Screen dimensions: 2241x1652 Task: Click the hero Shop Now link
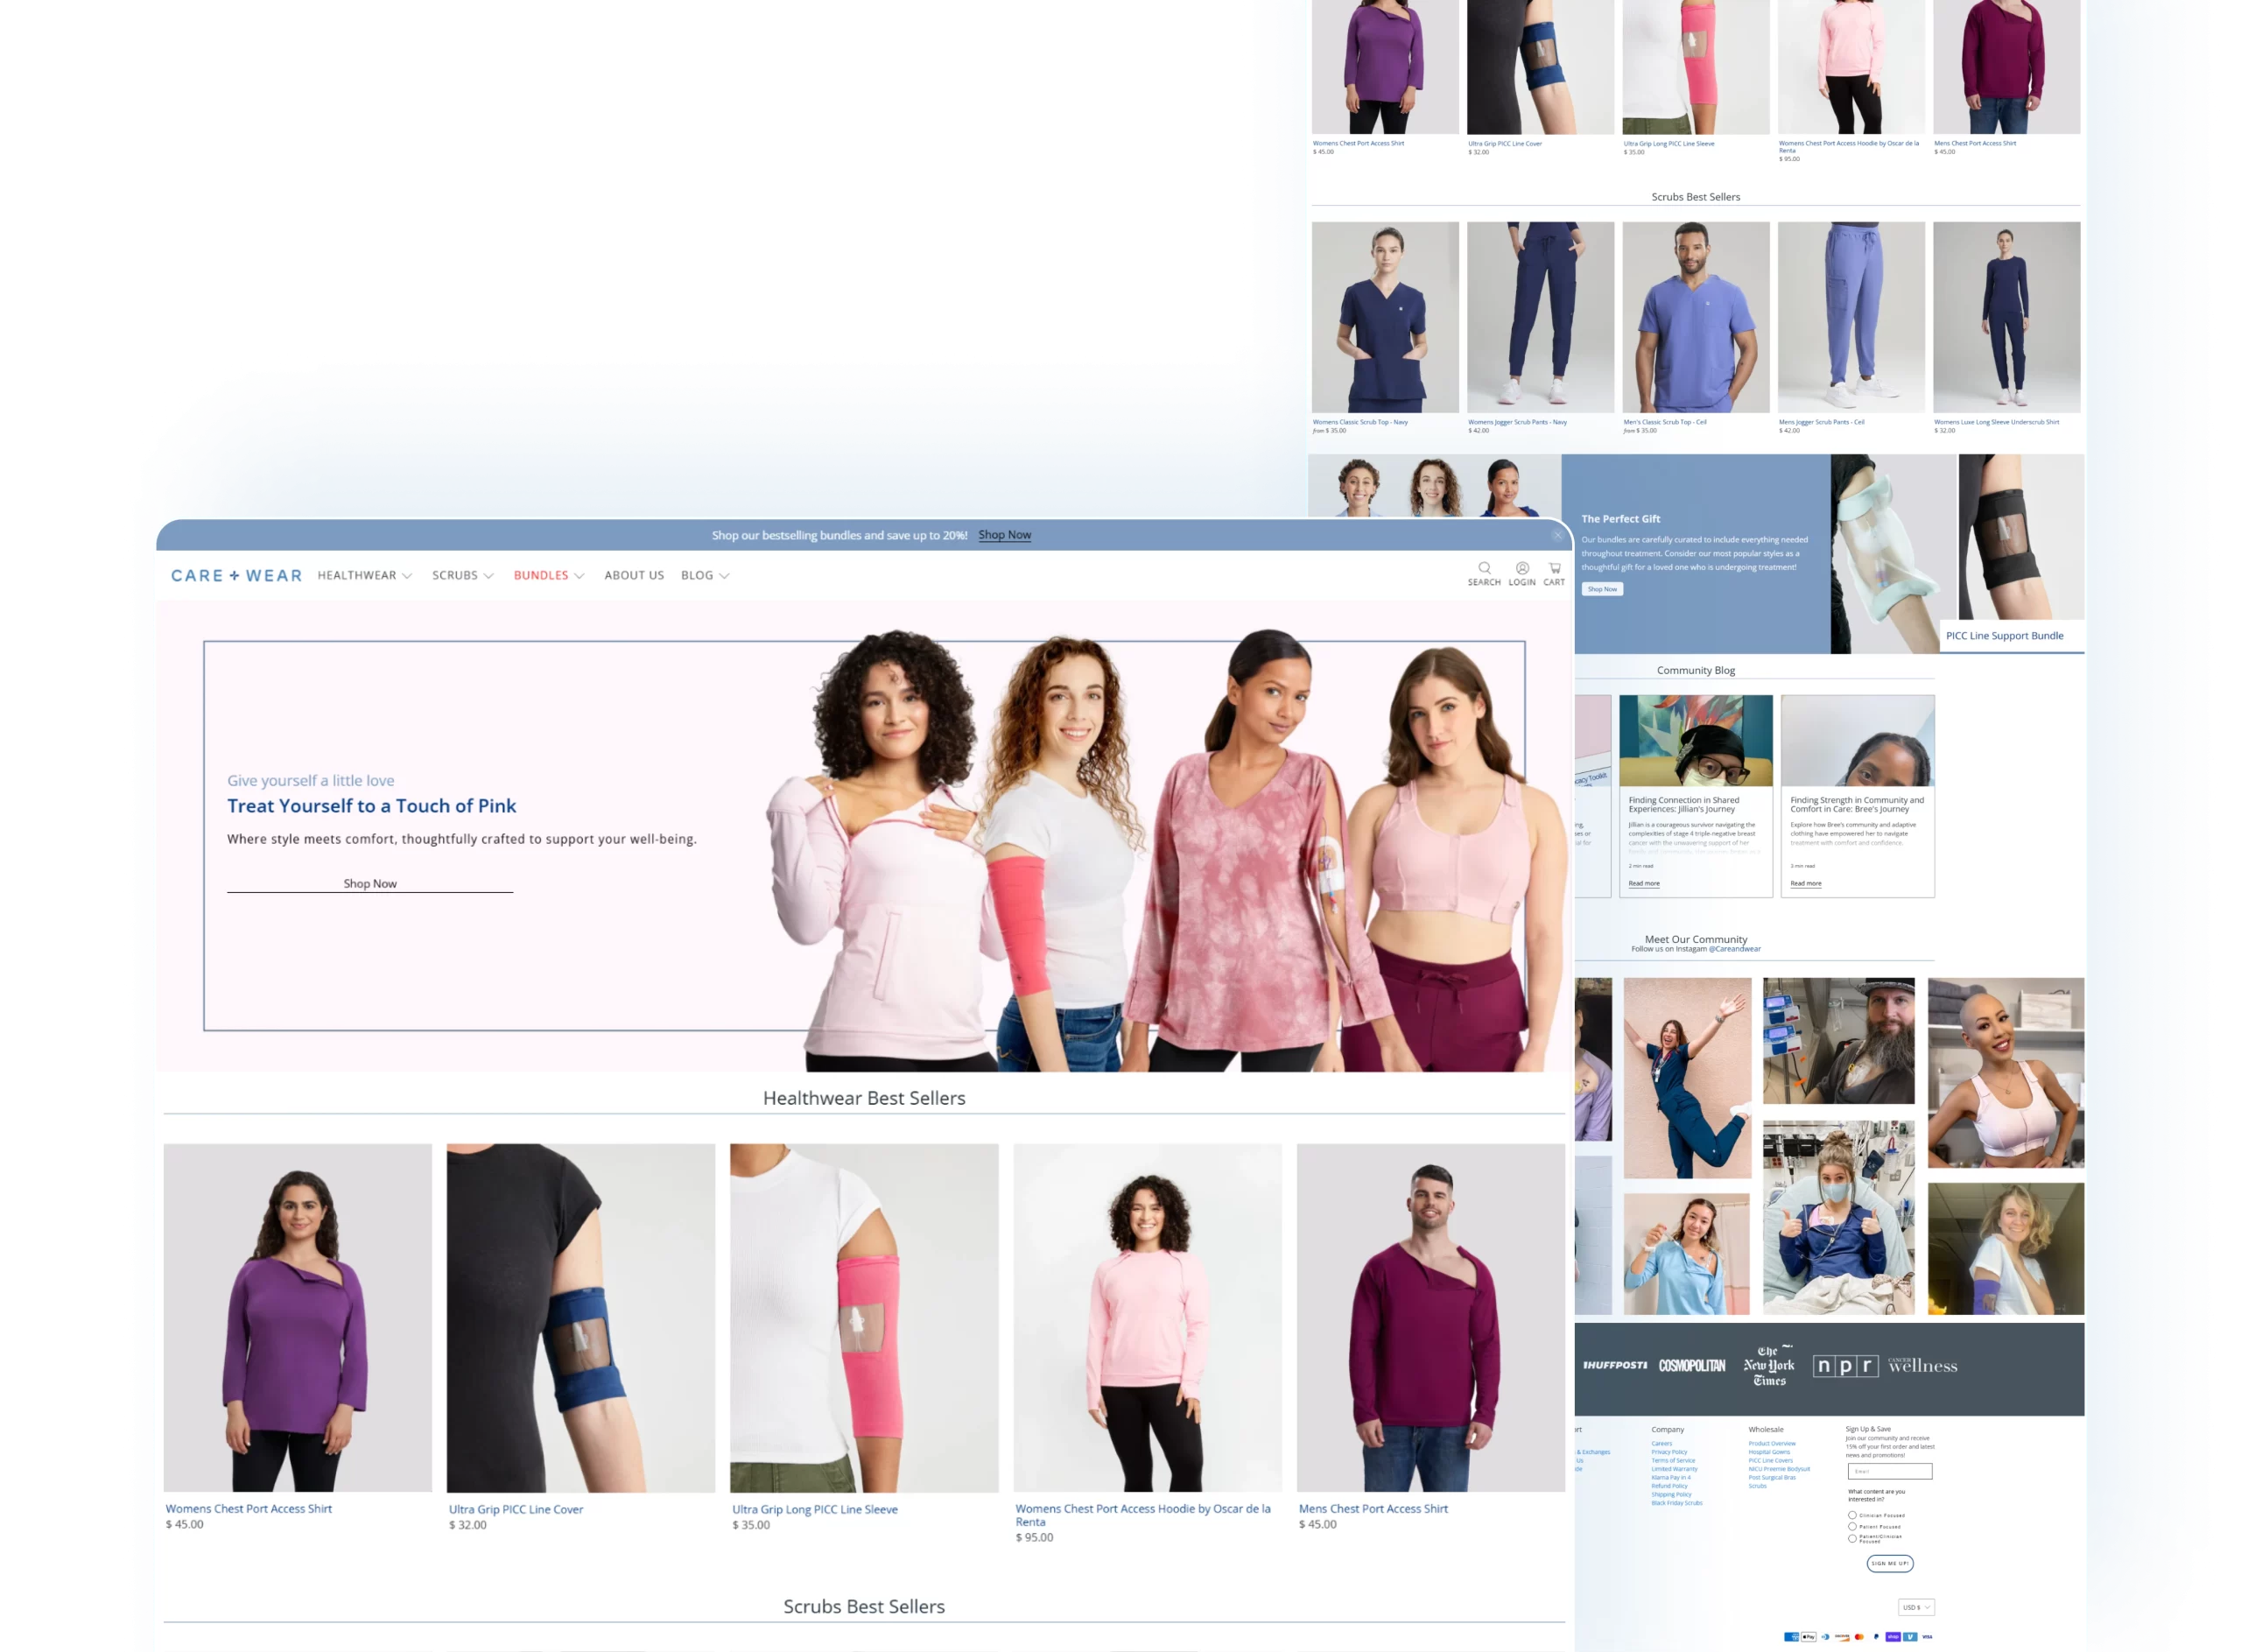(370, 884)
